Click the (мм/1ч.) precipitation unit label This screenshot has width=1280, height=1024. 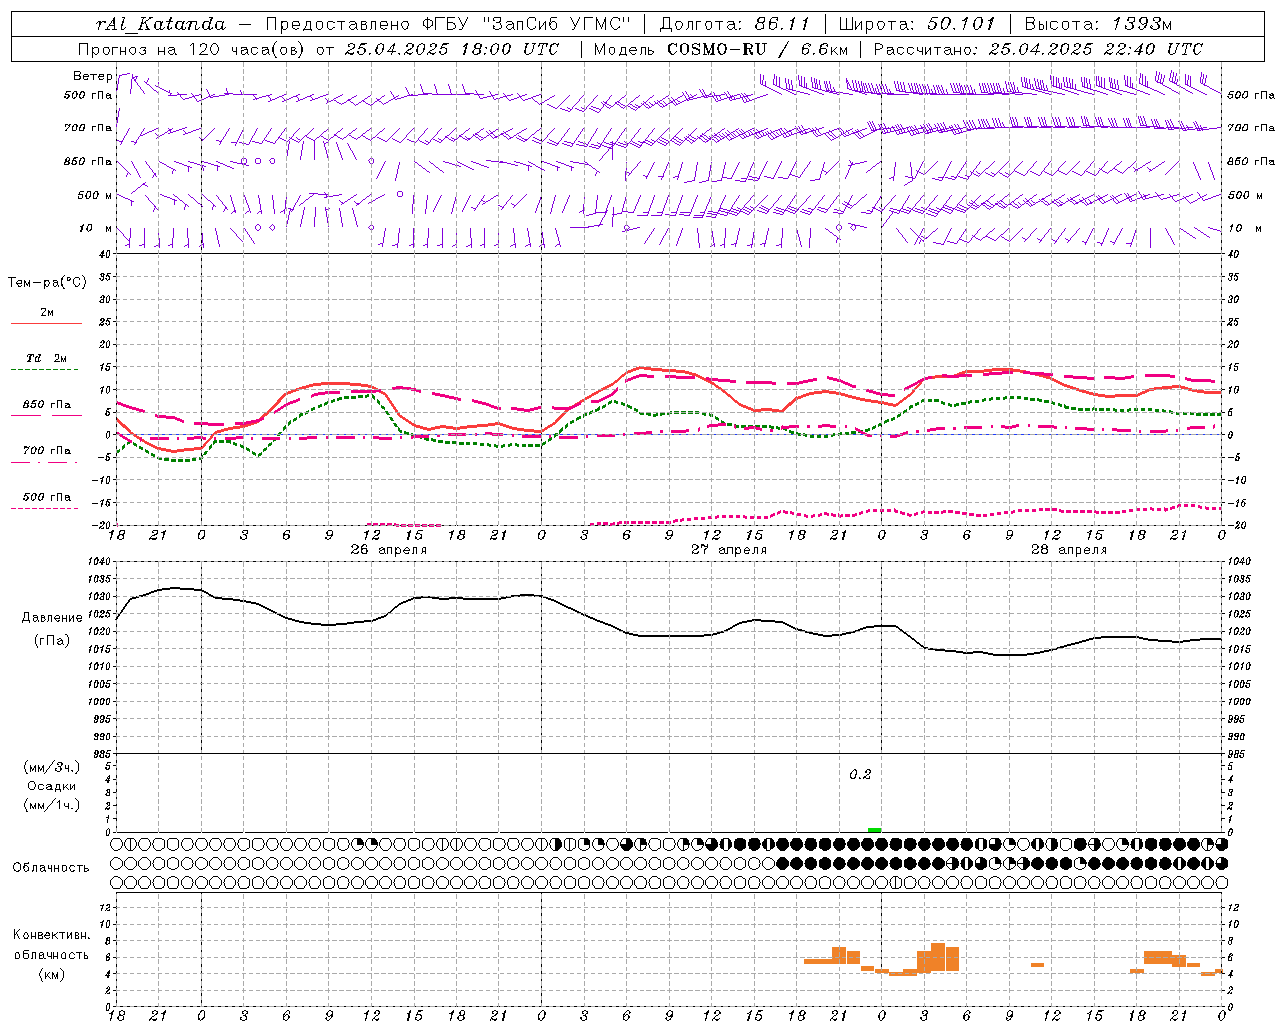[x=51, y=805]
